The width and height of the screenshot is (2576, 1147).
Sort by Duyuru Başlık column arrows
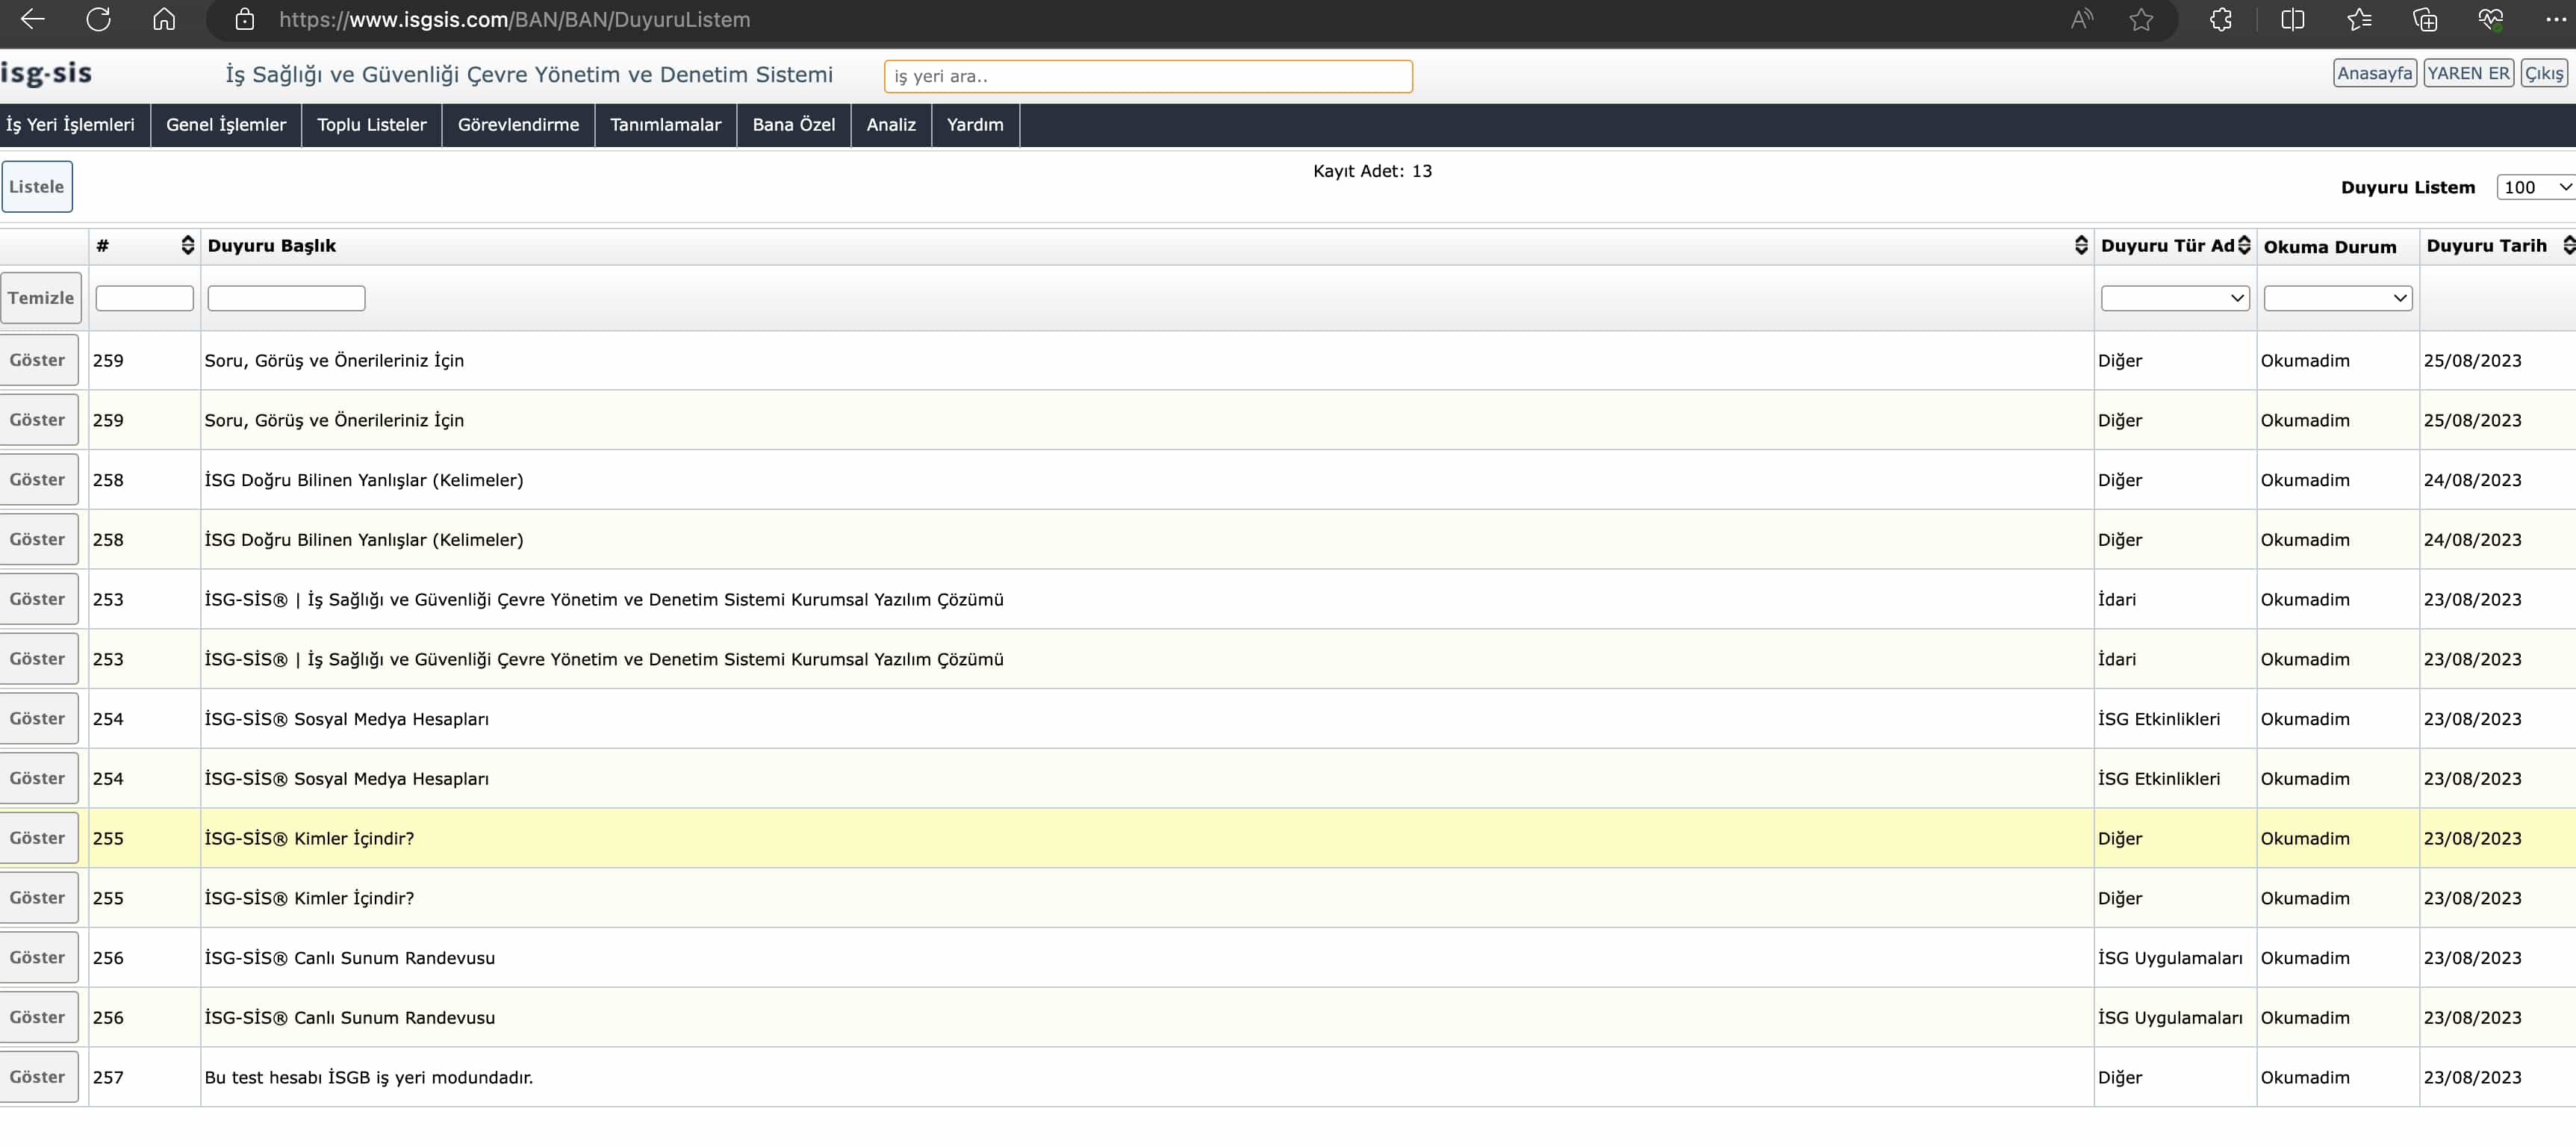point(2081,246)
